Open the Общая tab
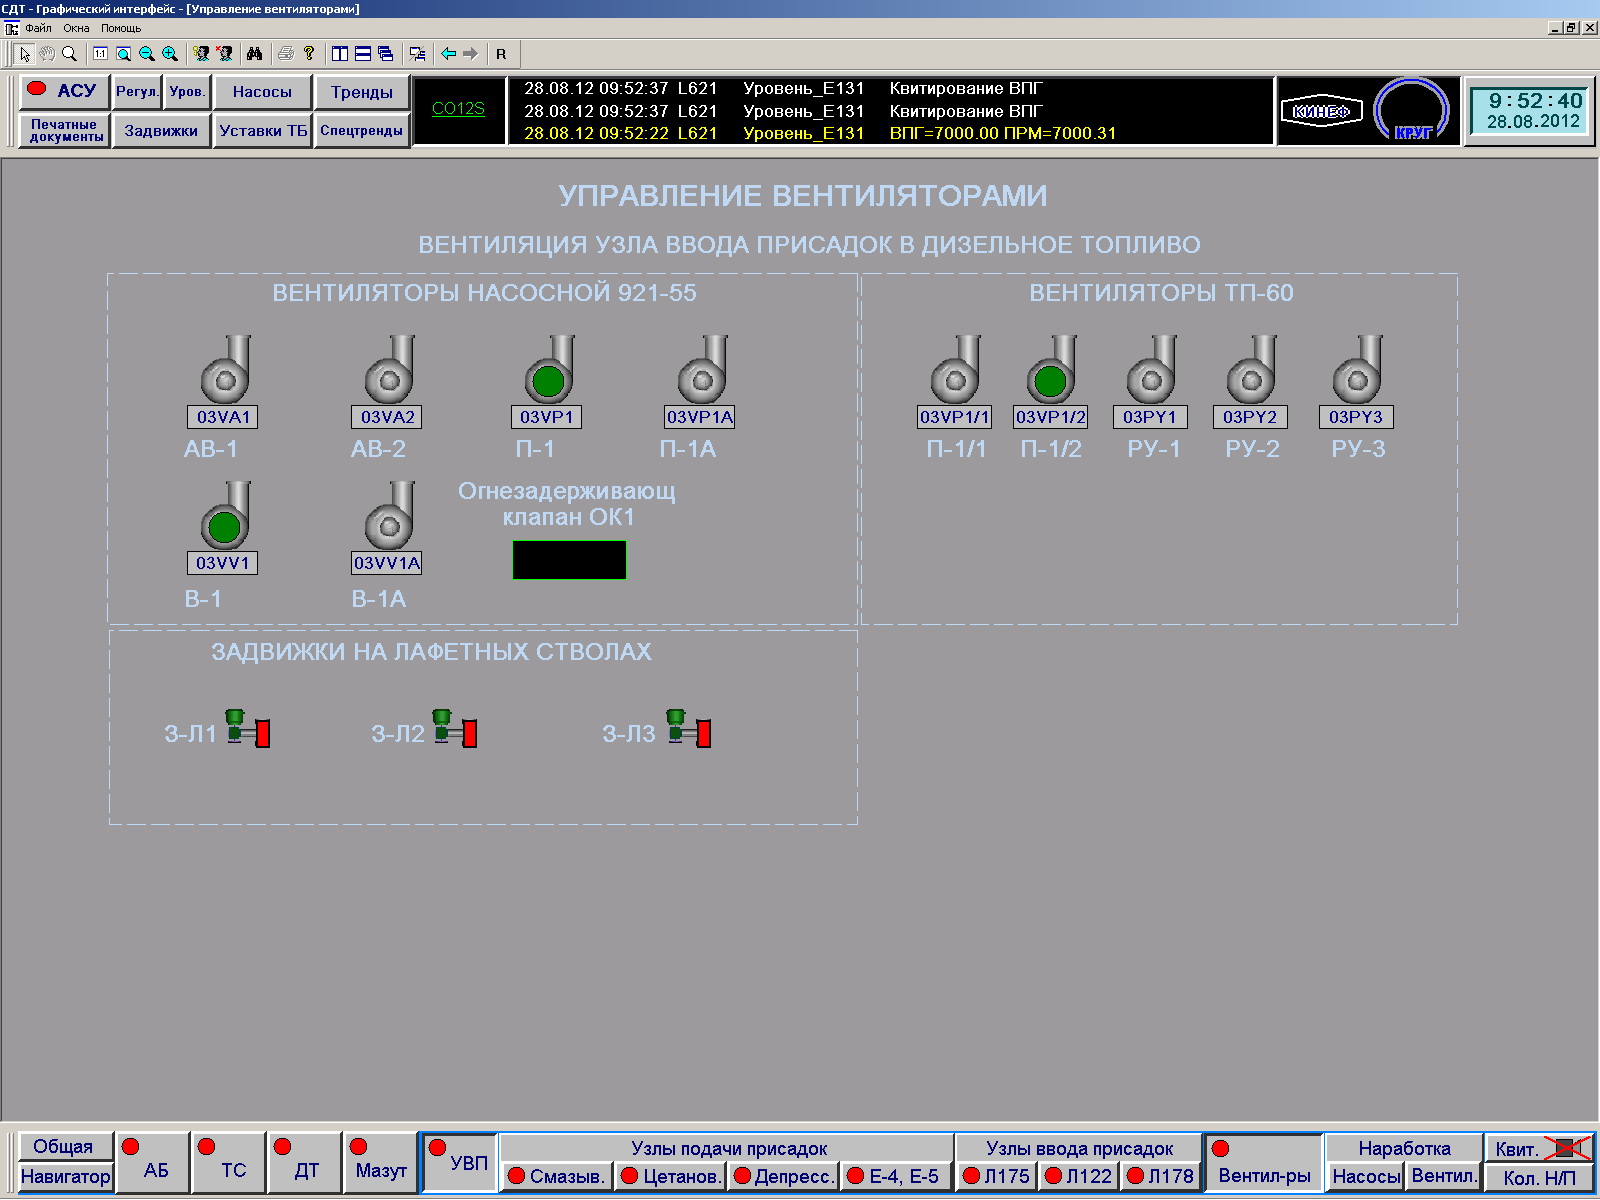Image resolution: width=1600 pixels, height=1200 pixels. (64, 1147)
